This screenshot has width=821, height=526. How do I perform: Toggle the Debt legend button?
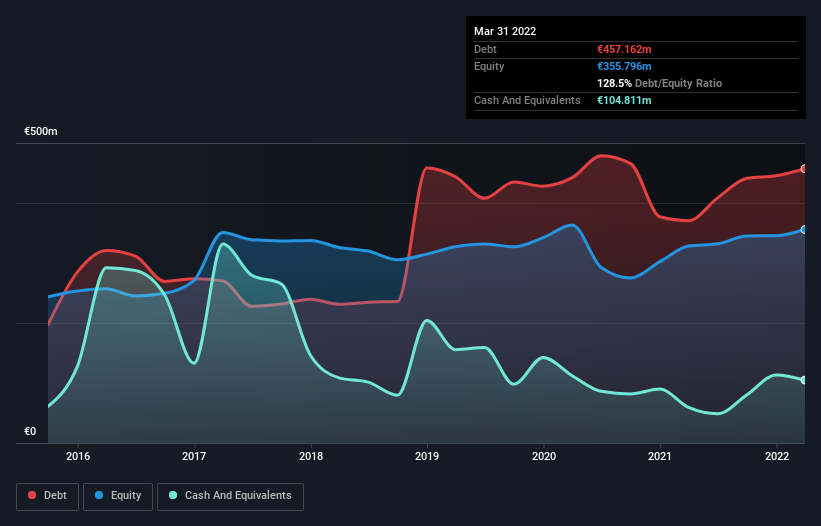click(x=47, y=496)
